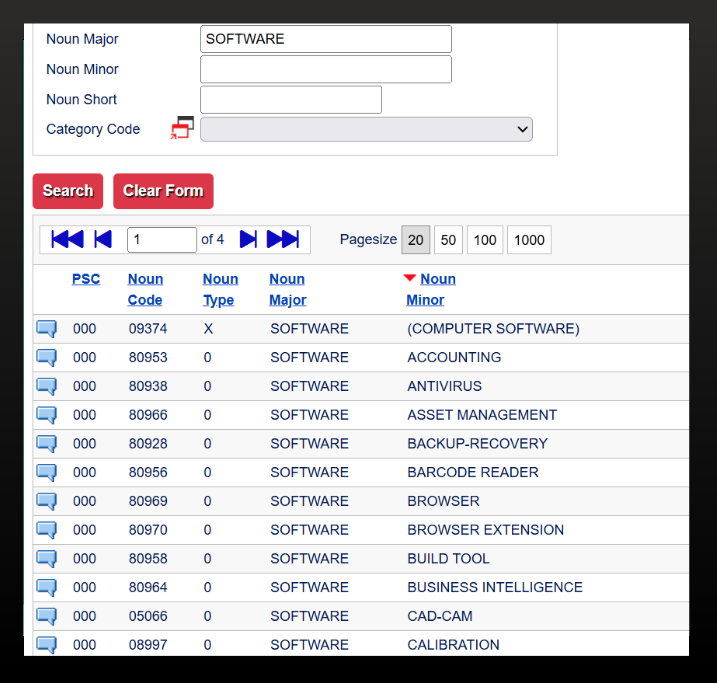This screenshot has width=717, height=683.
Task: Click the X noun type value
Action: pyautogui.click(x=208, y=329)
